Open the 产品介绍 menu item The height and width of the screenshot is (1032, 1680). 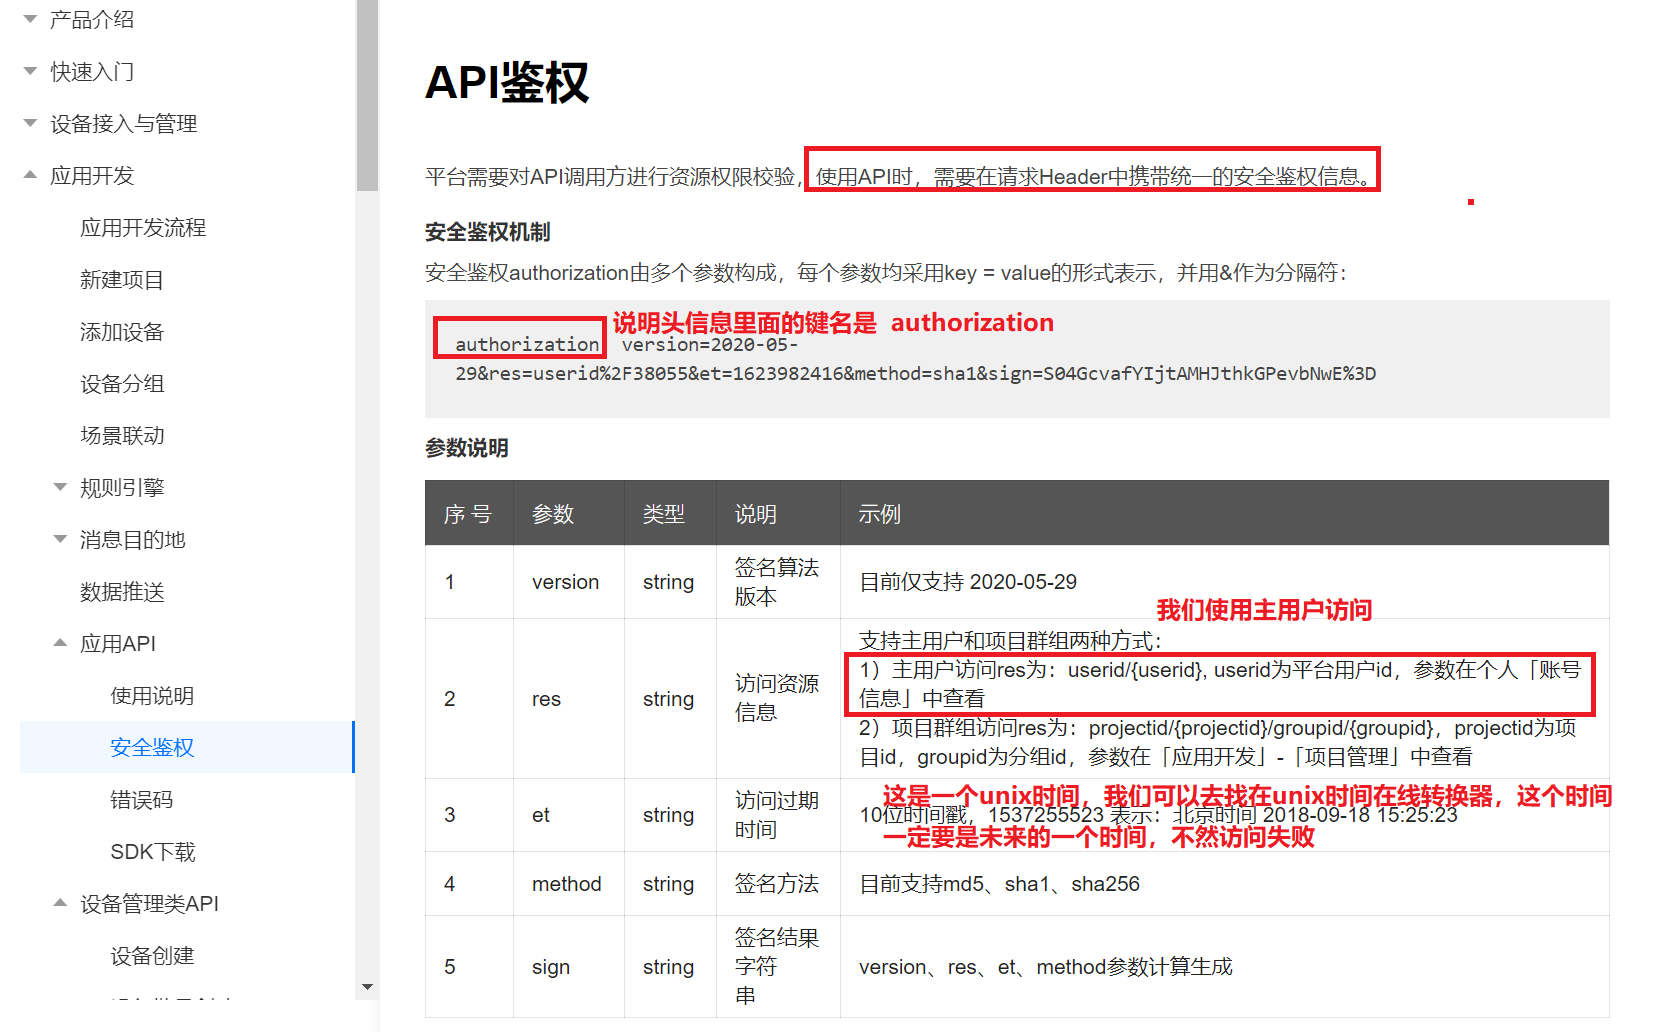point(92,20)
